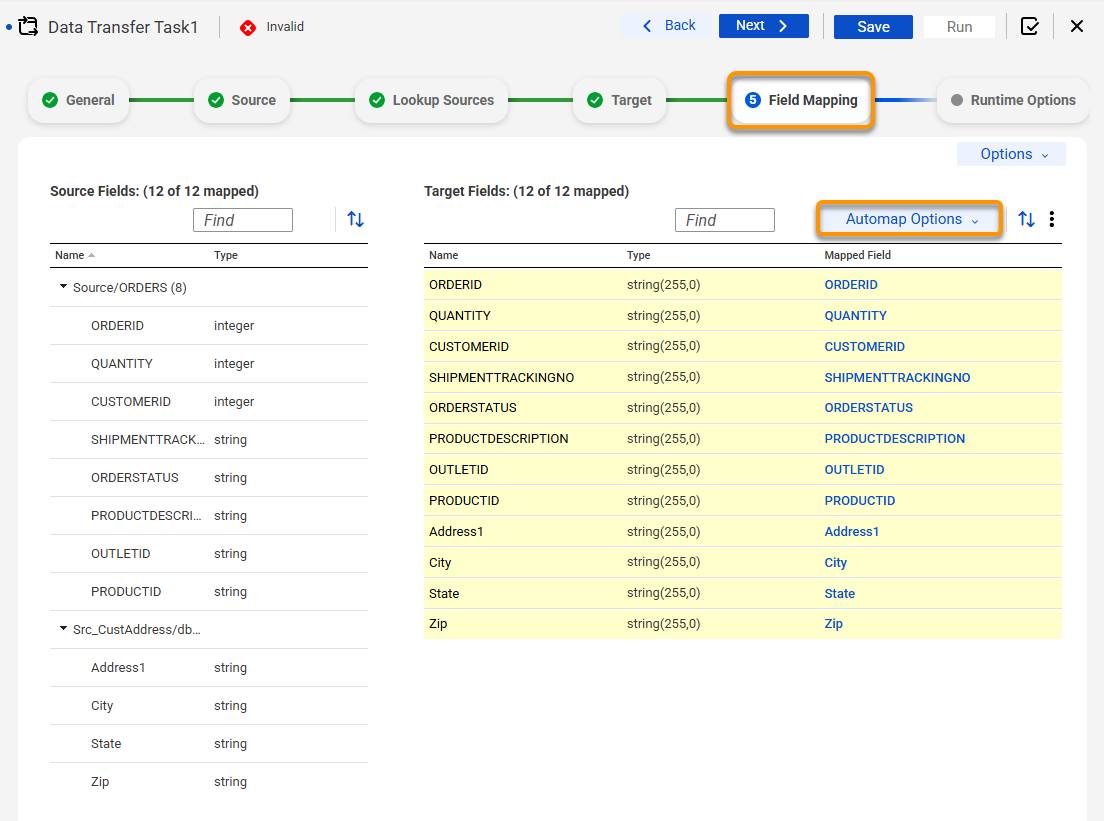This screenshot has height=821, width=1104.
Task: Open mapped field State link
Action: click(839, 594)
